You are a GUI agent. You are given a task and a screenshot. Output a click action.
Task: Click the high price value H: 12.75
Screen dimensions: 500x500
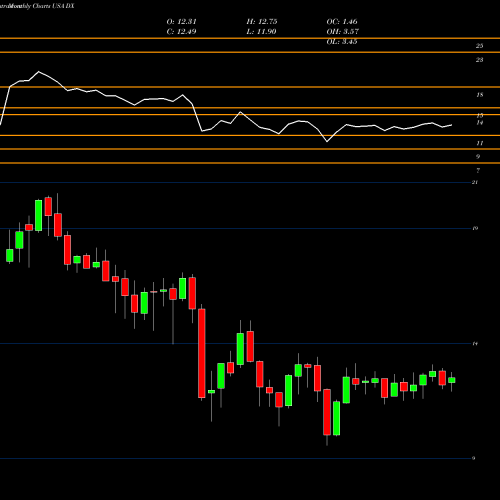tap(262, 22)
